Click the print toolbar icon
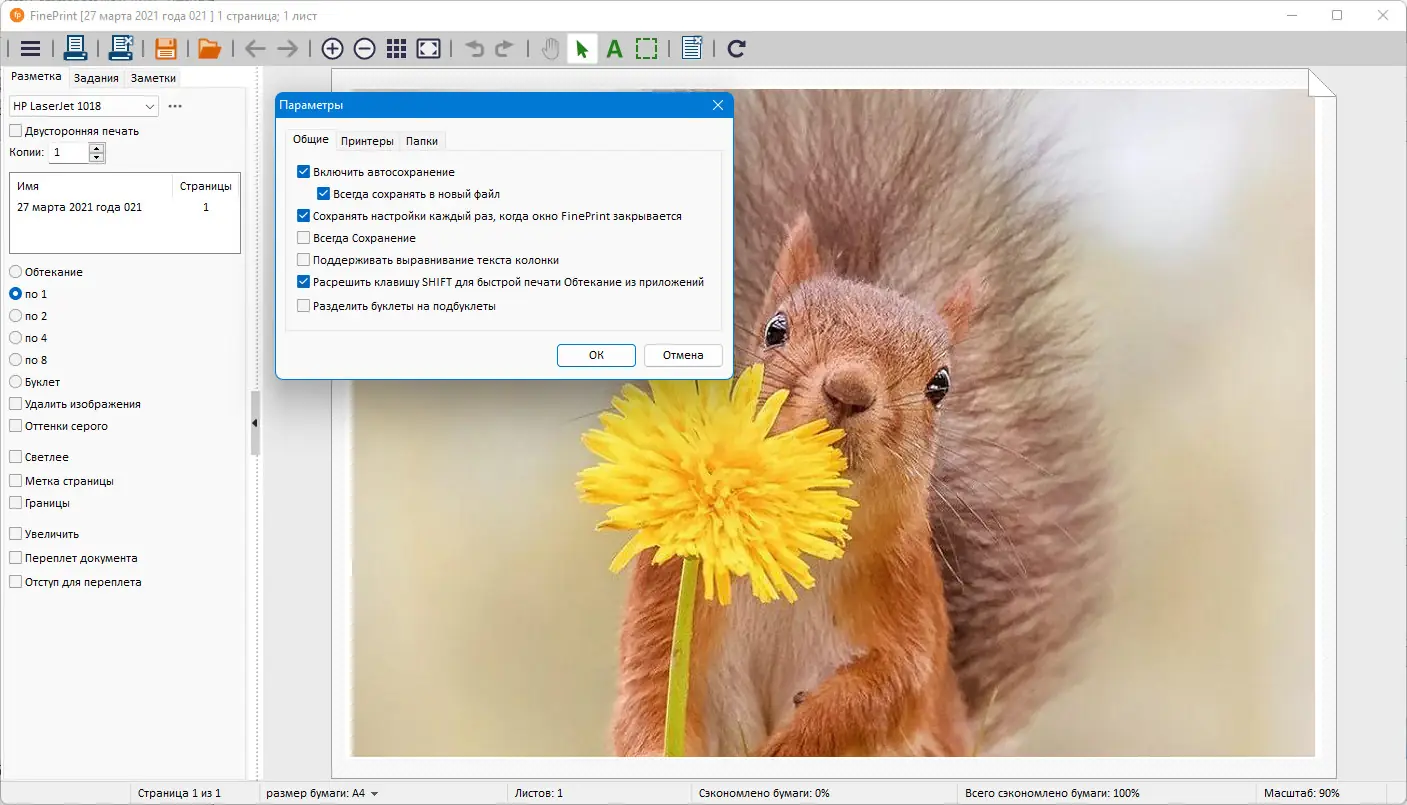 (x=76, y=48)
